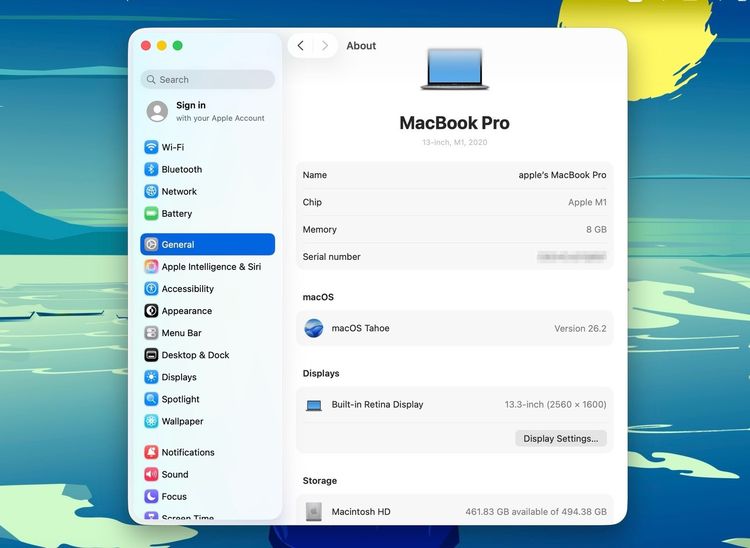The width and height of the screenshot is (750, 548).
Task: Click the Displays sun icon in sidebar
Action: 151,377
